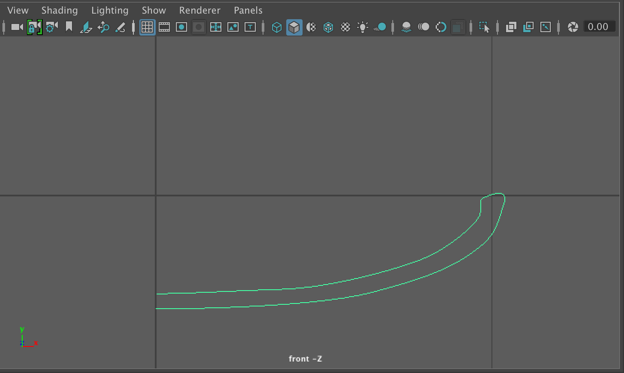Click the 'front -Z' camera label
Screen dimensions: 624x373
click(305, 359)
